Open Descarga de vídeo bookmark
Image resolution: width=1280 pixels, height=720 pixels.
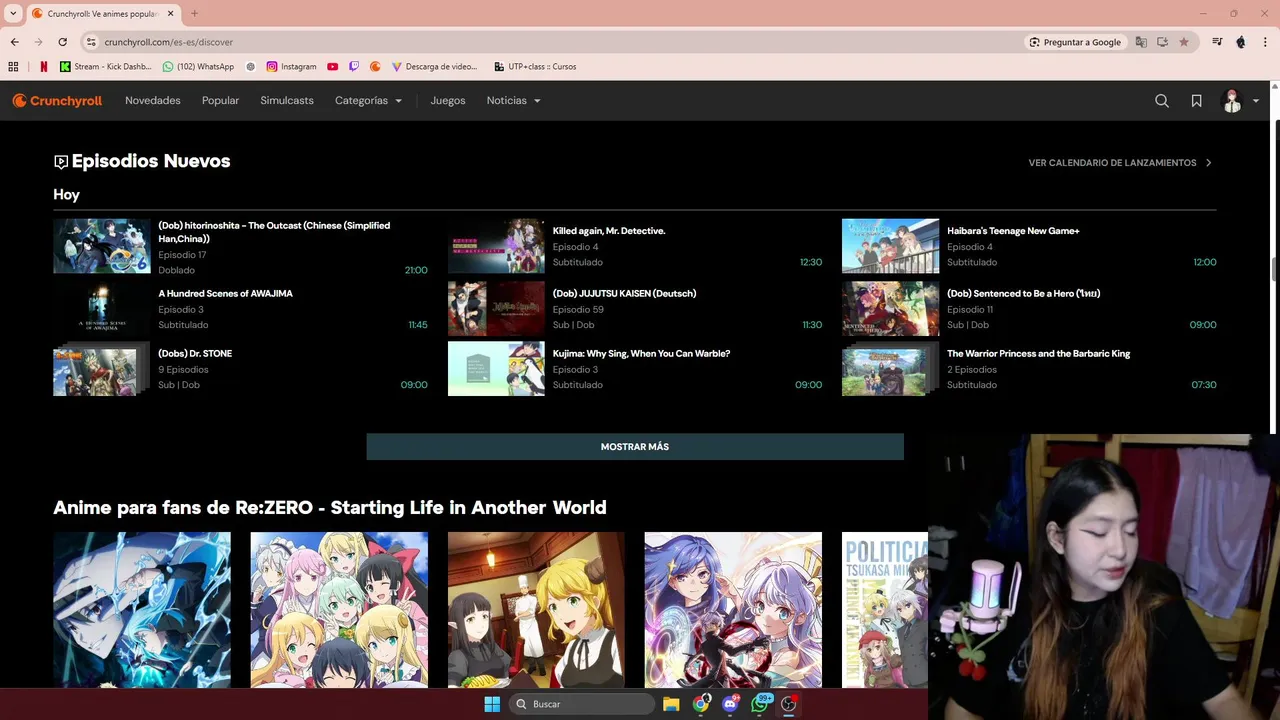click(435, 67)
